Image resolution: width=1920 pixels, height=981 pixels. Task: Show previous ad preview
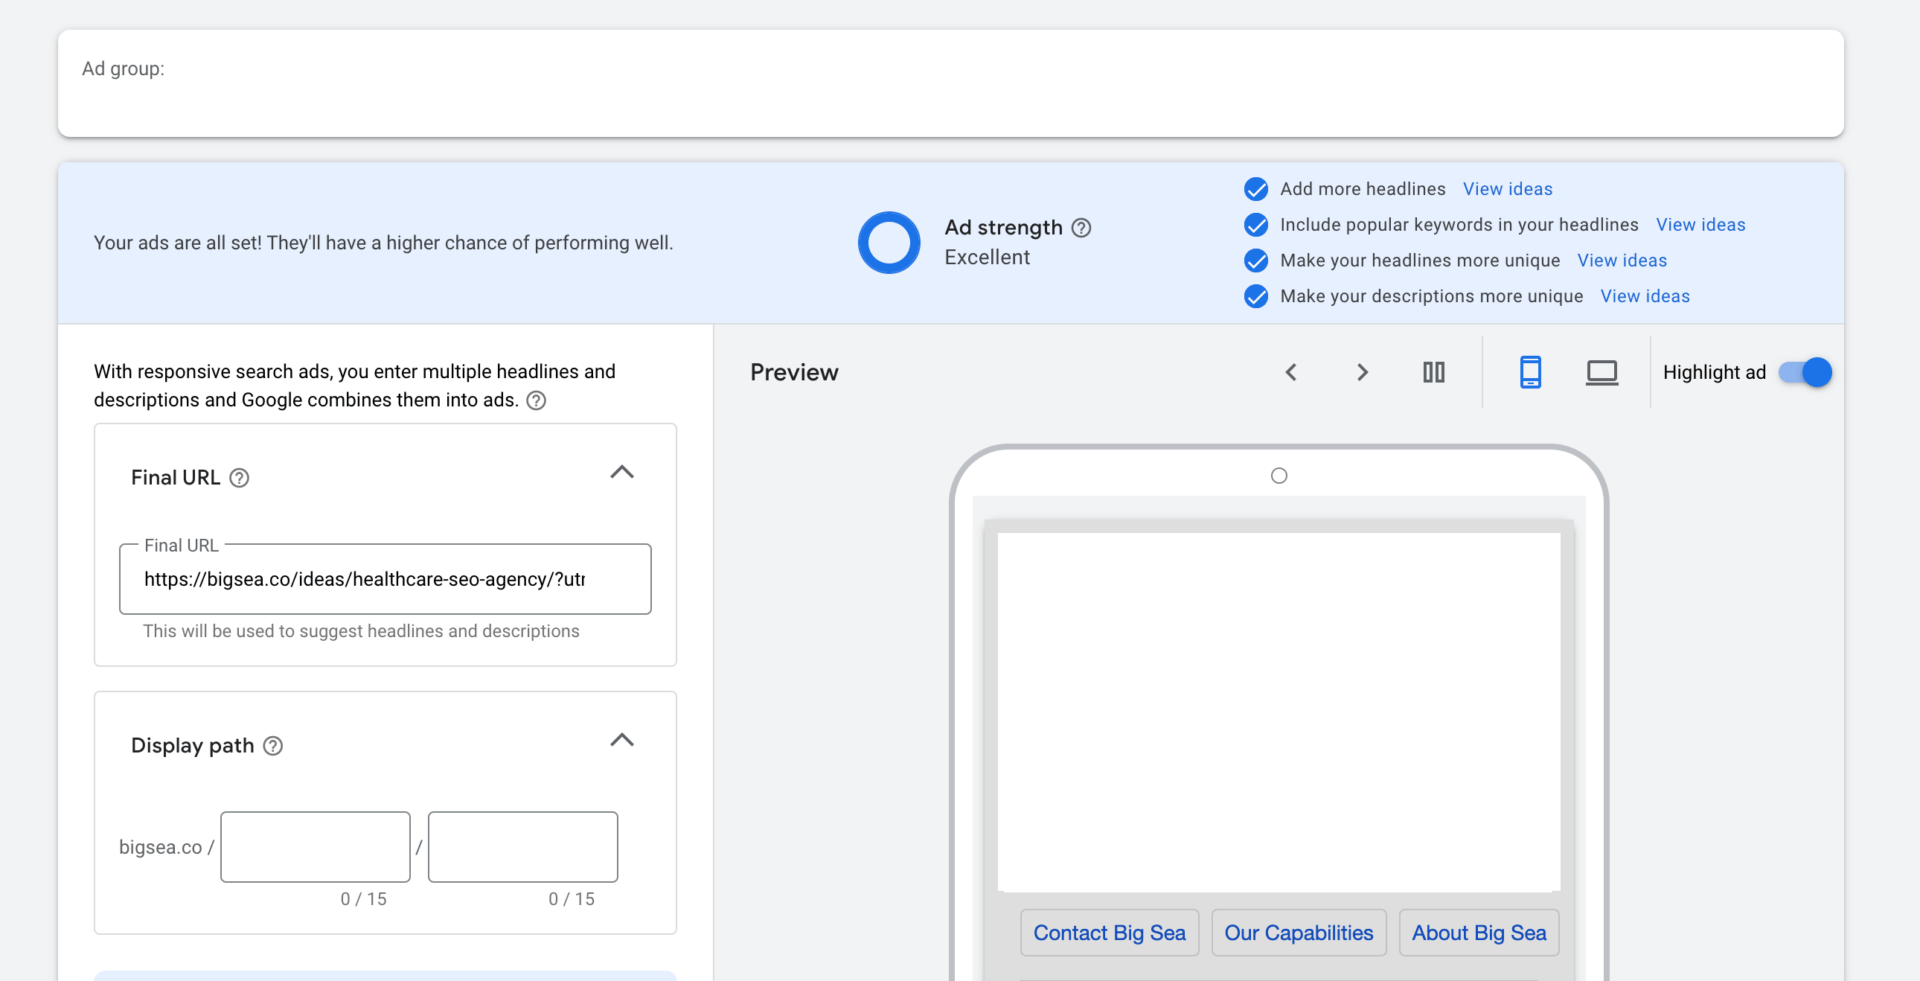[1291, 372]
